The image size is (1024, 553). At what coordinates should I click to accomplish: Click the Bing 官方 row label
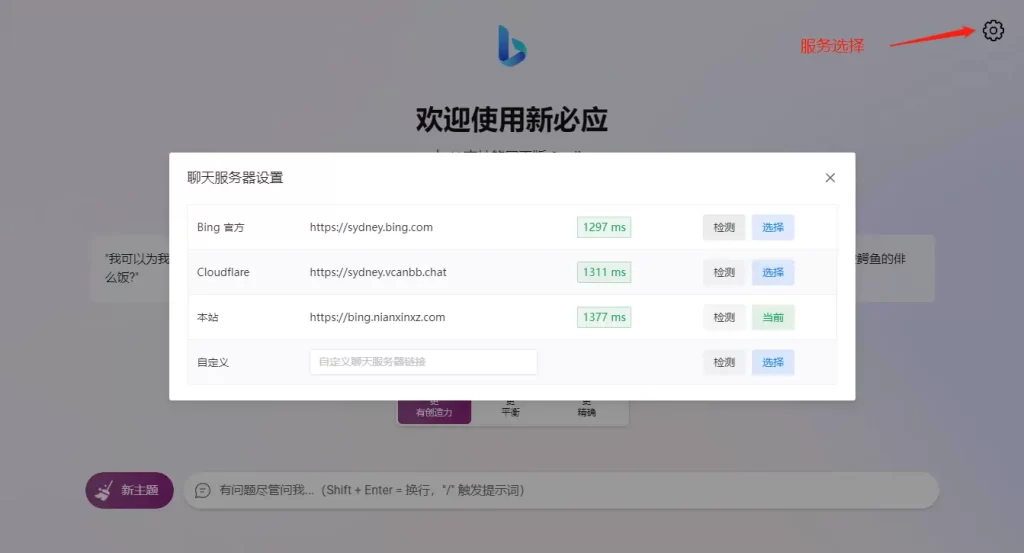(x=221, y=227)
